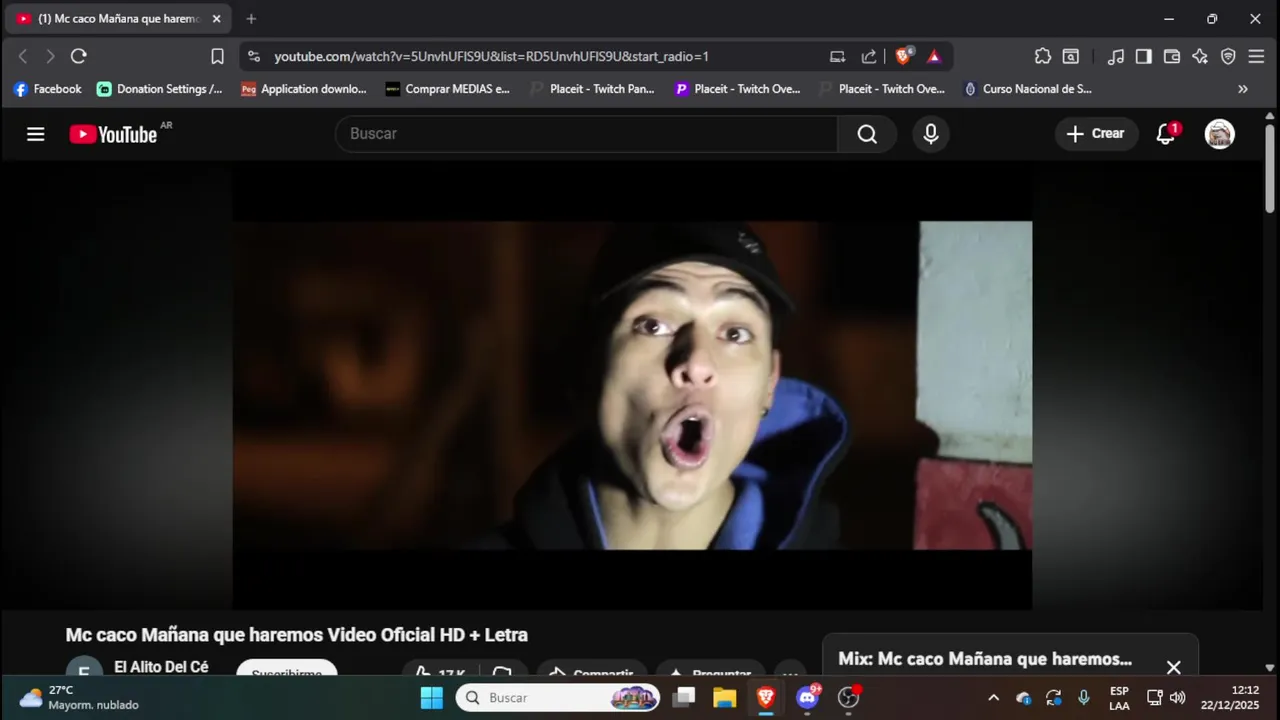
Task: Open Windows Start menu
Action: point(432,698)
